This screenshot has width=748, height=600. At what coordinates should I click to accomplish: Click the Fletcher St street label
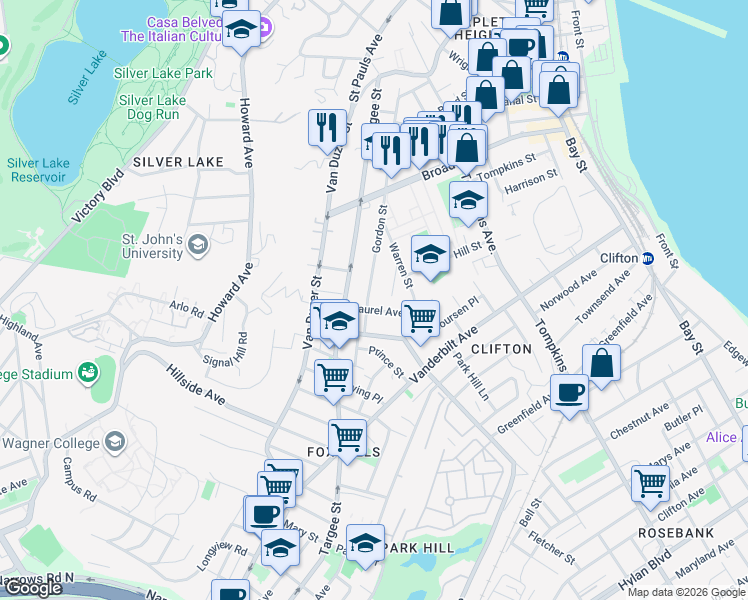[x=551, y=548]
